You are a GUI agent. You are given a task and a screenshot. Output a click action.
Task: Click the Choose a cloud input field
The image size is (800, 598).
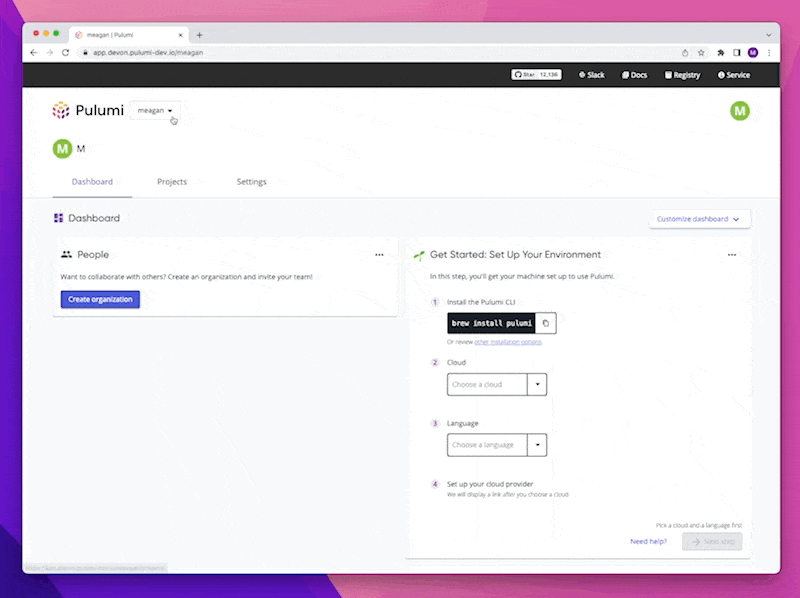click(487, 384)
